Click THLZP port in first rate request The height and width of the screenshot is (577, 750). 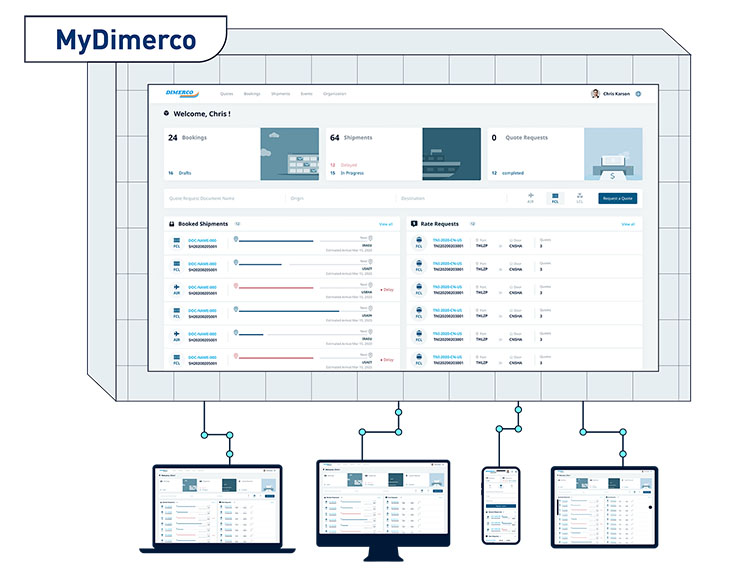(482, 245)
